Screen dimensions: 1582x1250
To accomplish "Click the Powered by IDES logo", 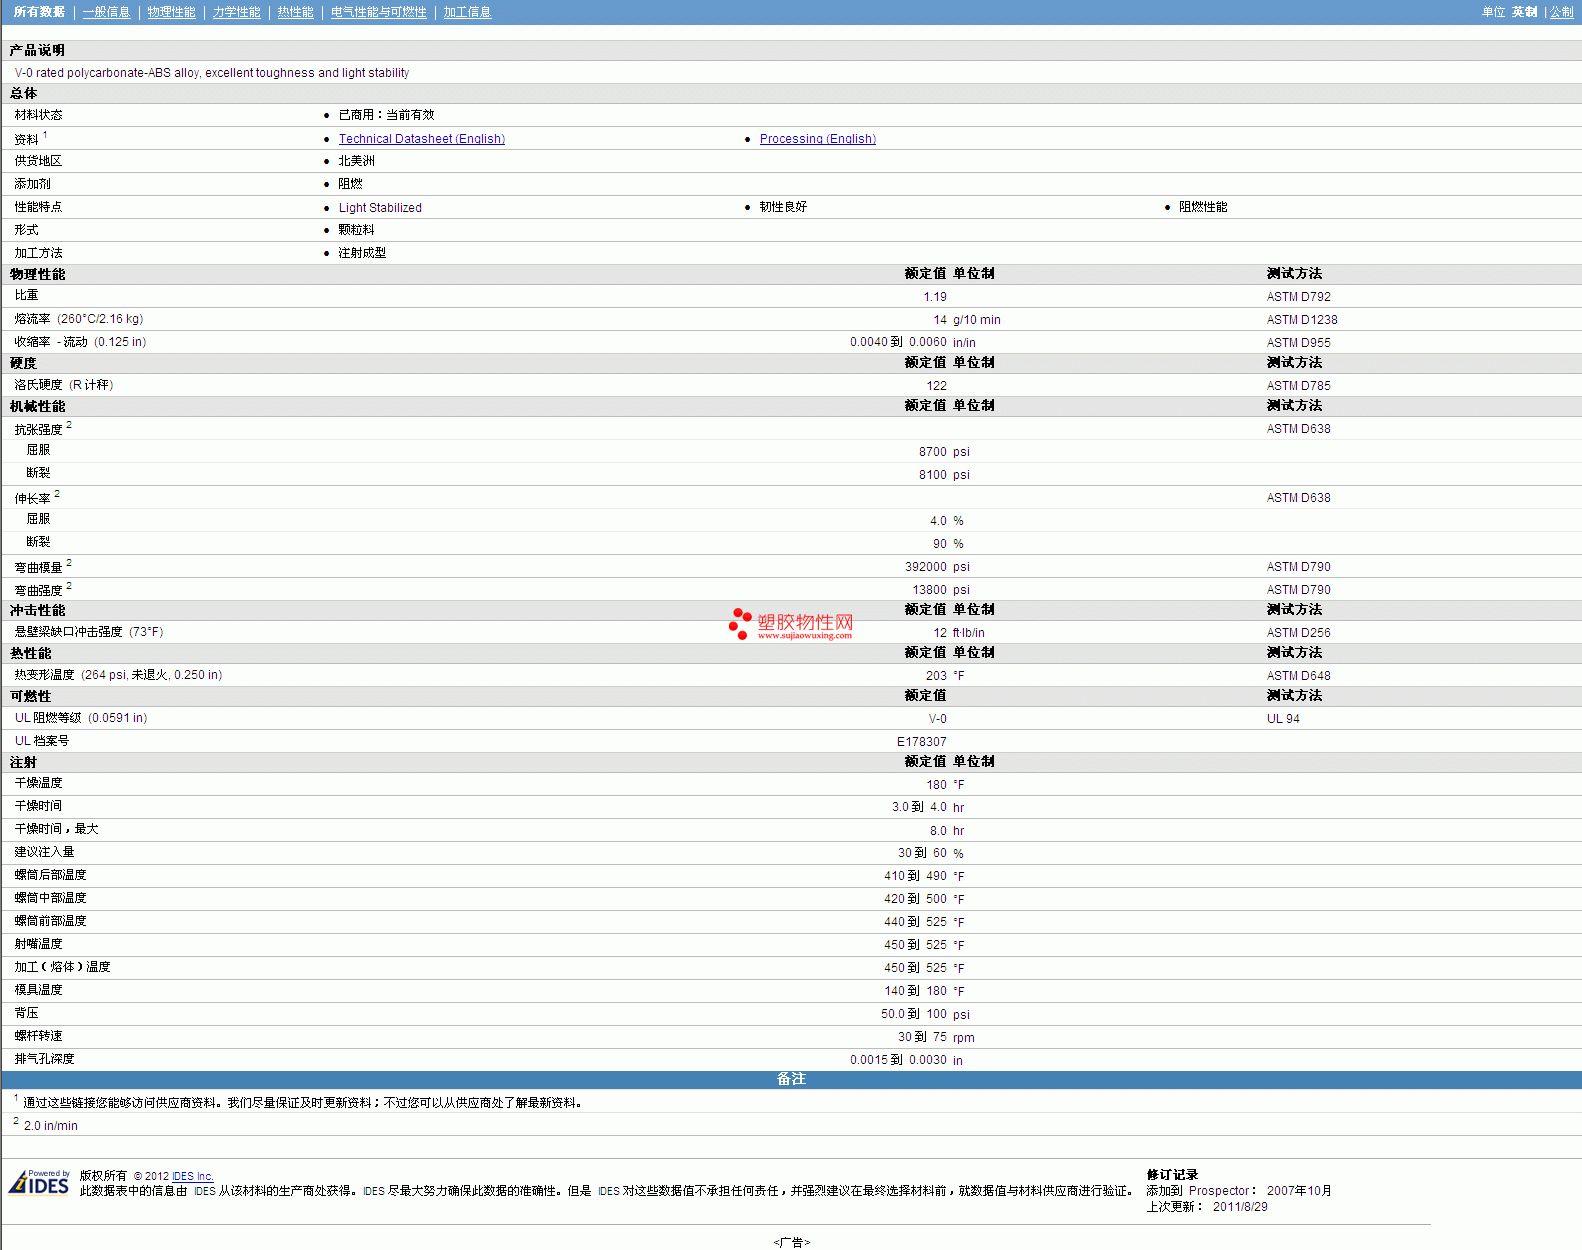I will (39, 1182).
